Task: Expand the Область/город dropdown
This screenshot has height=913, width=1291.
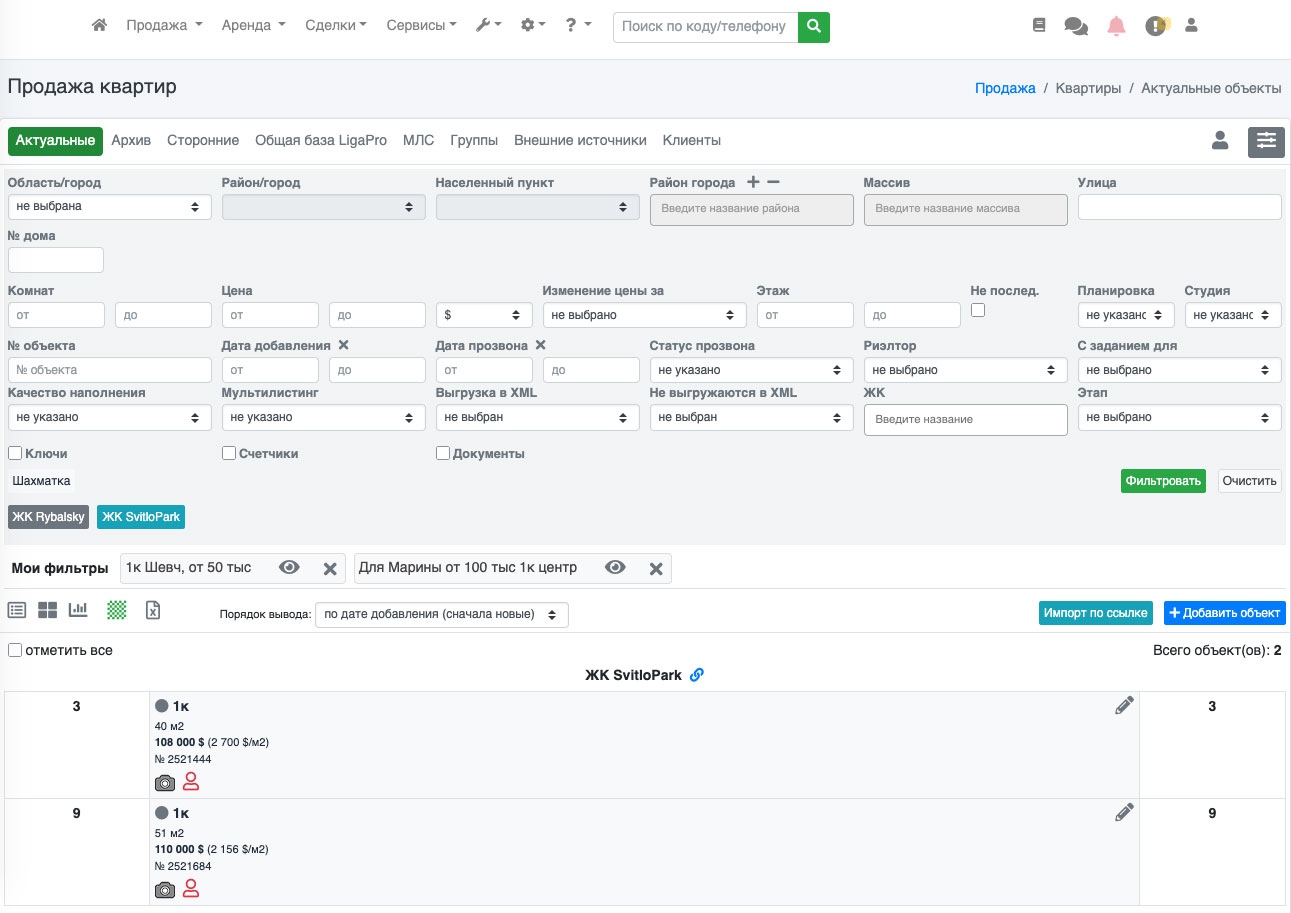Action: coord(109,207)
